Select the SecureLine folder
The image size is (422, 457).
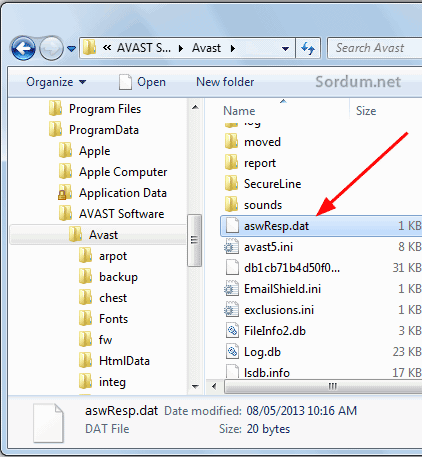click(x=272, y=184)
